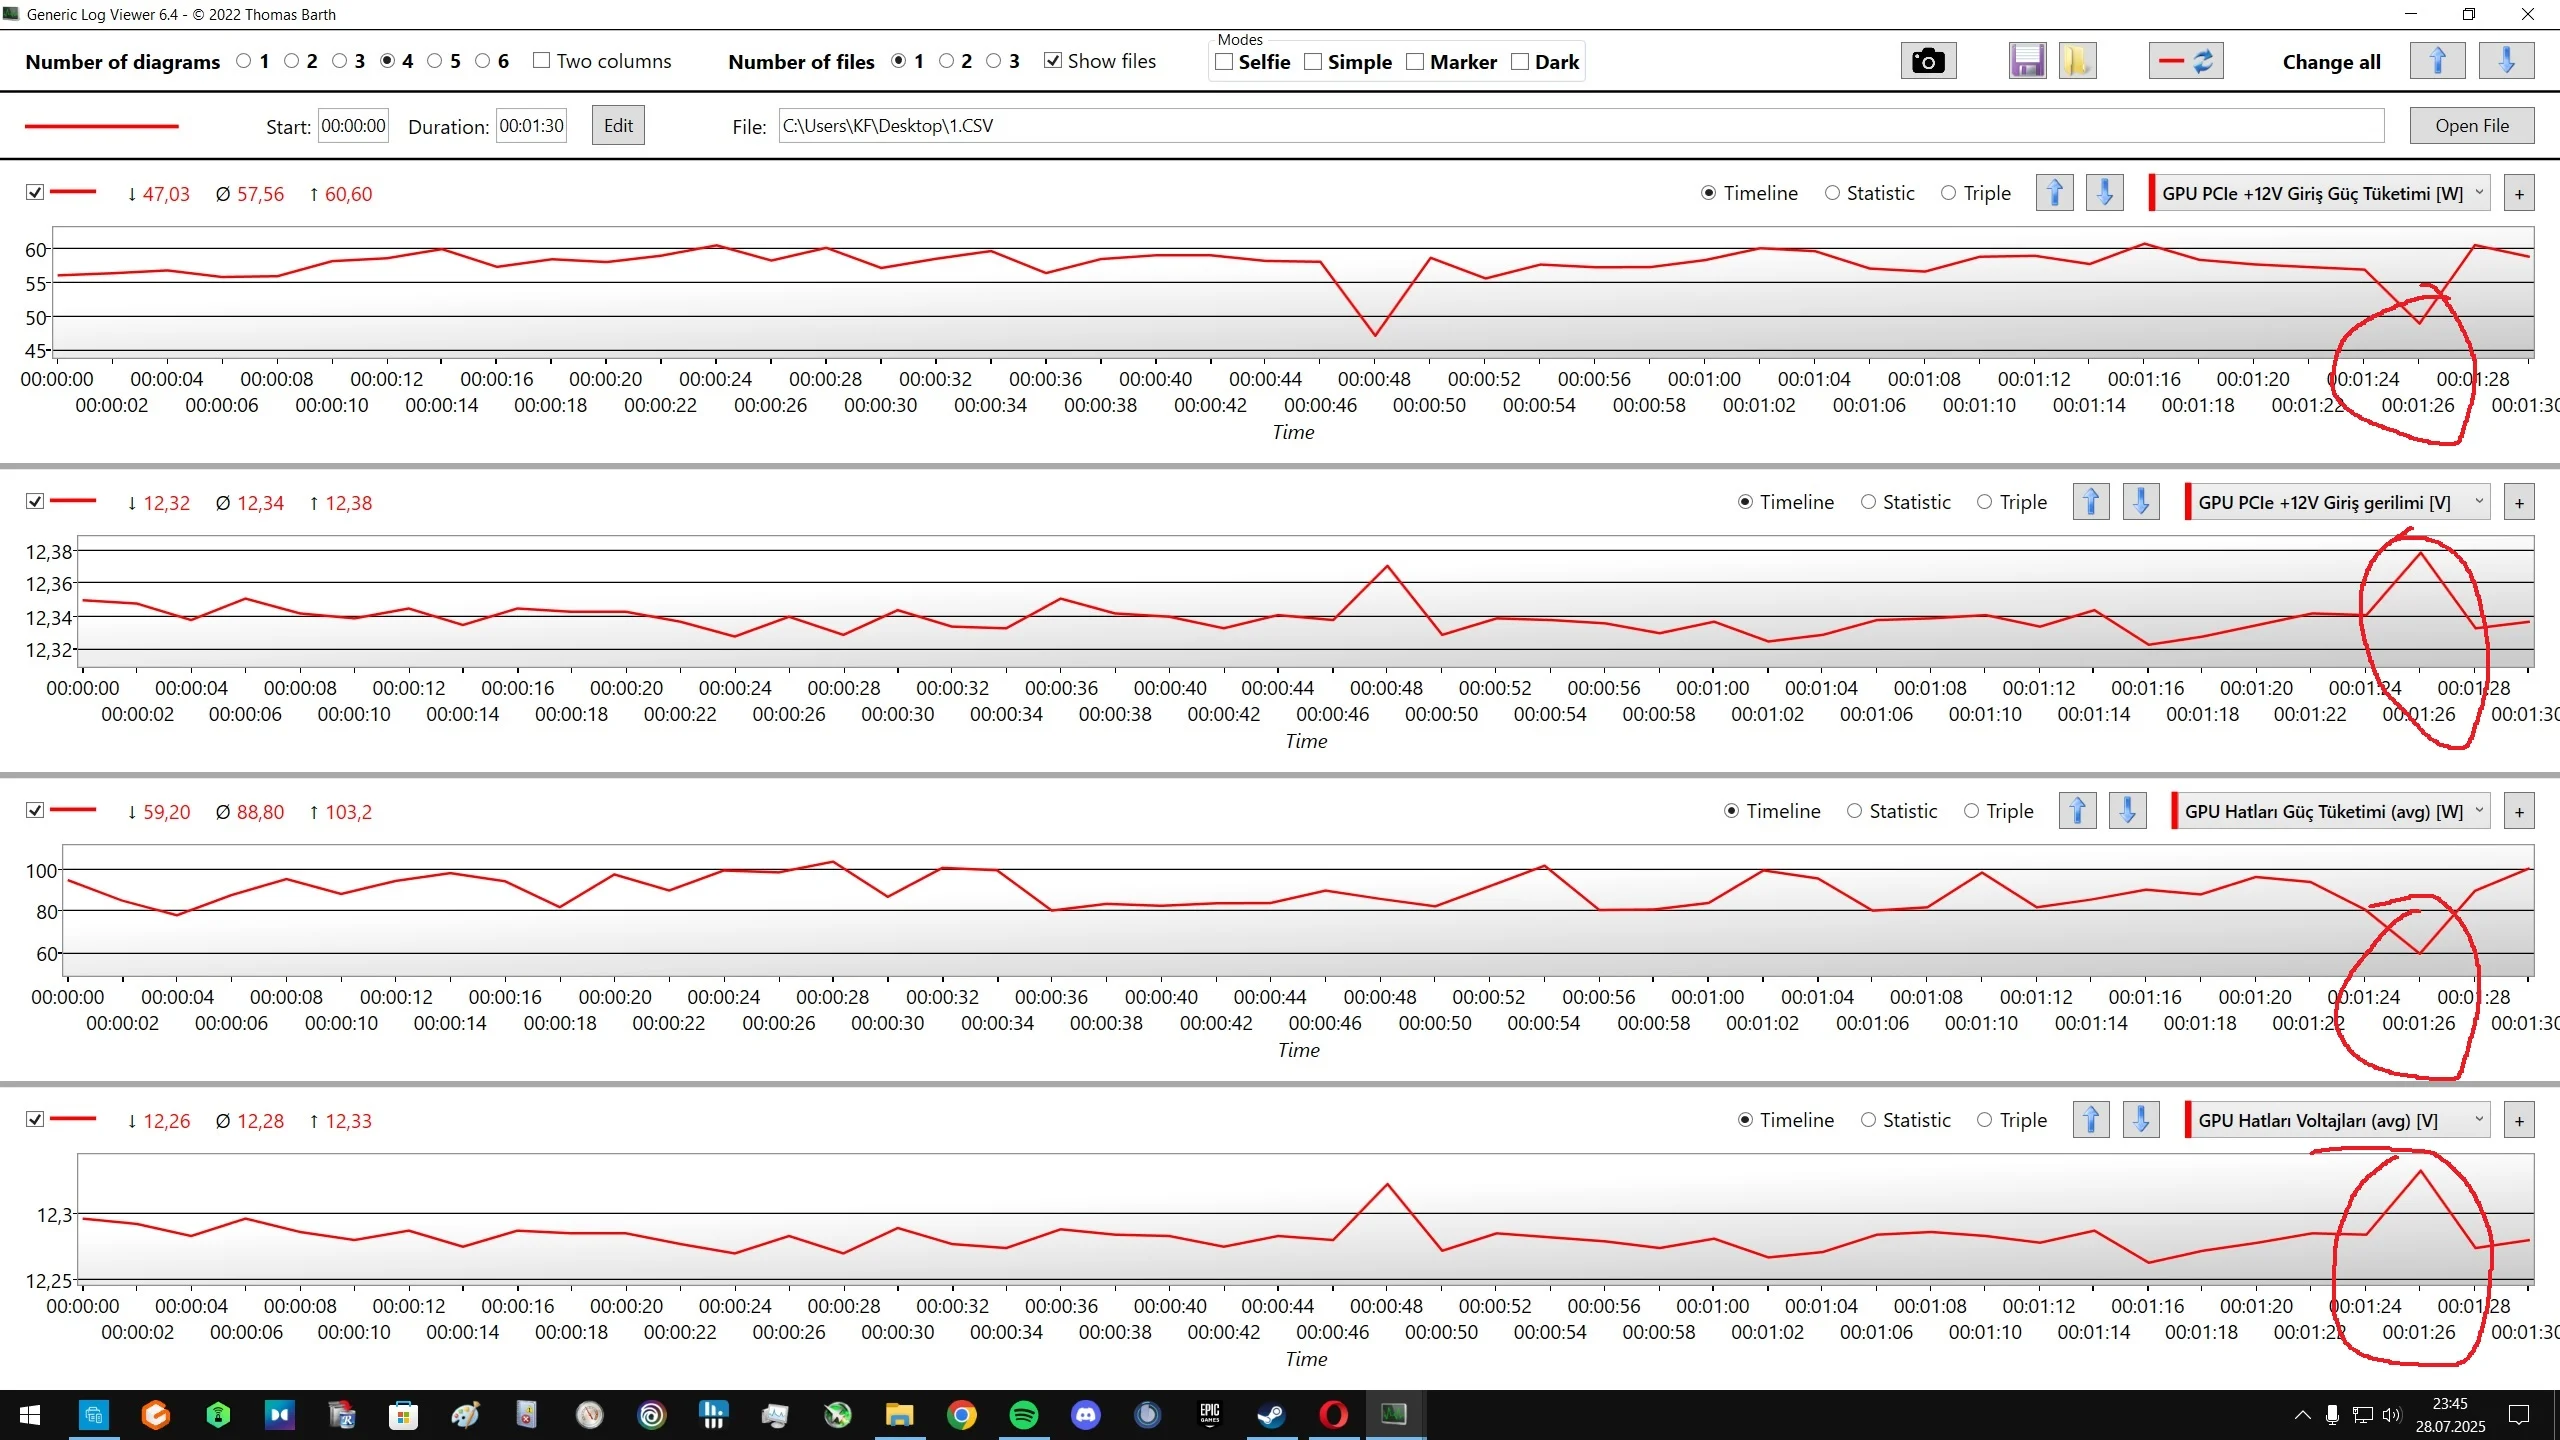Move first diagram down with blue arrow
This screenshot has height=1440, width=2560.
click(x=2104, y=193)
